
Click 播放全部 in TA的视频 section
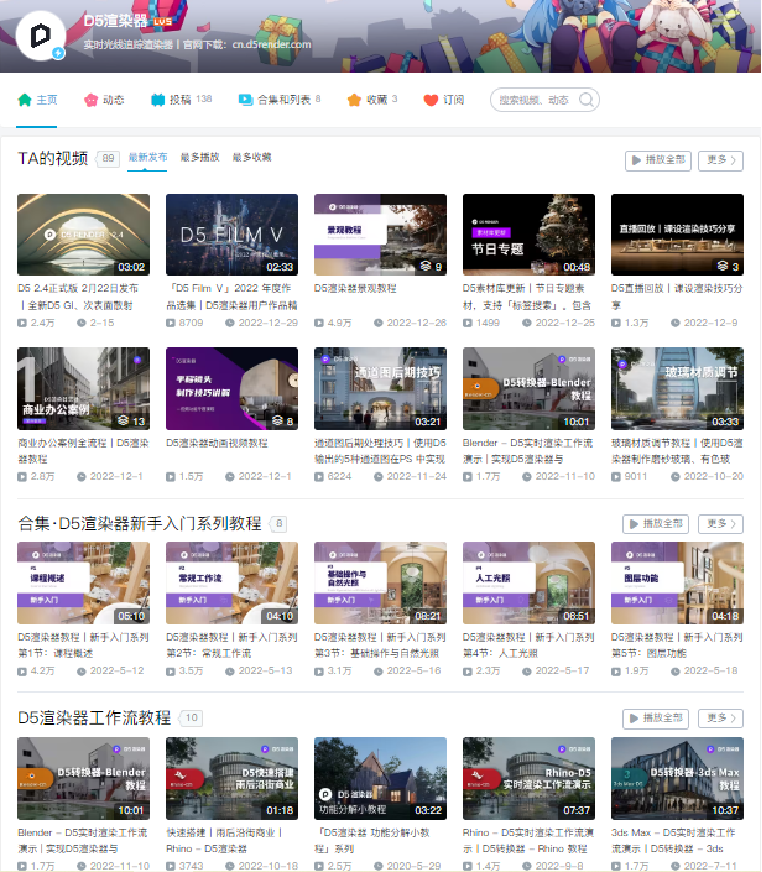click(x=658, y=160)
